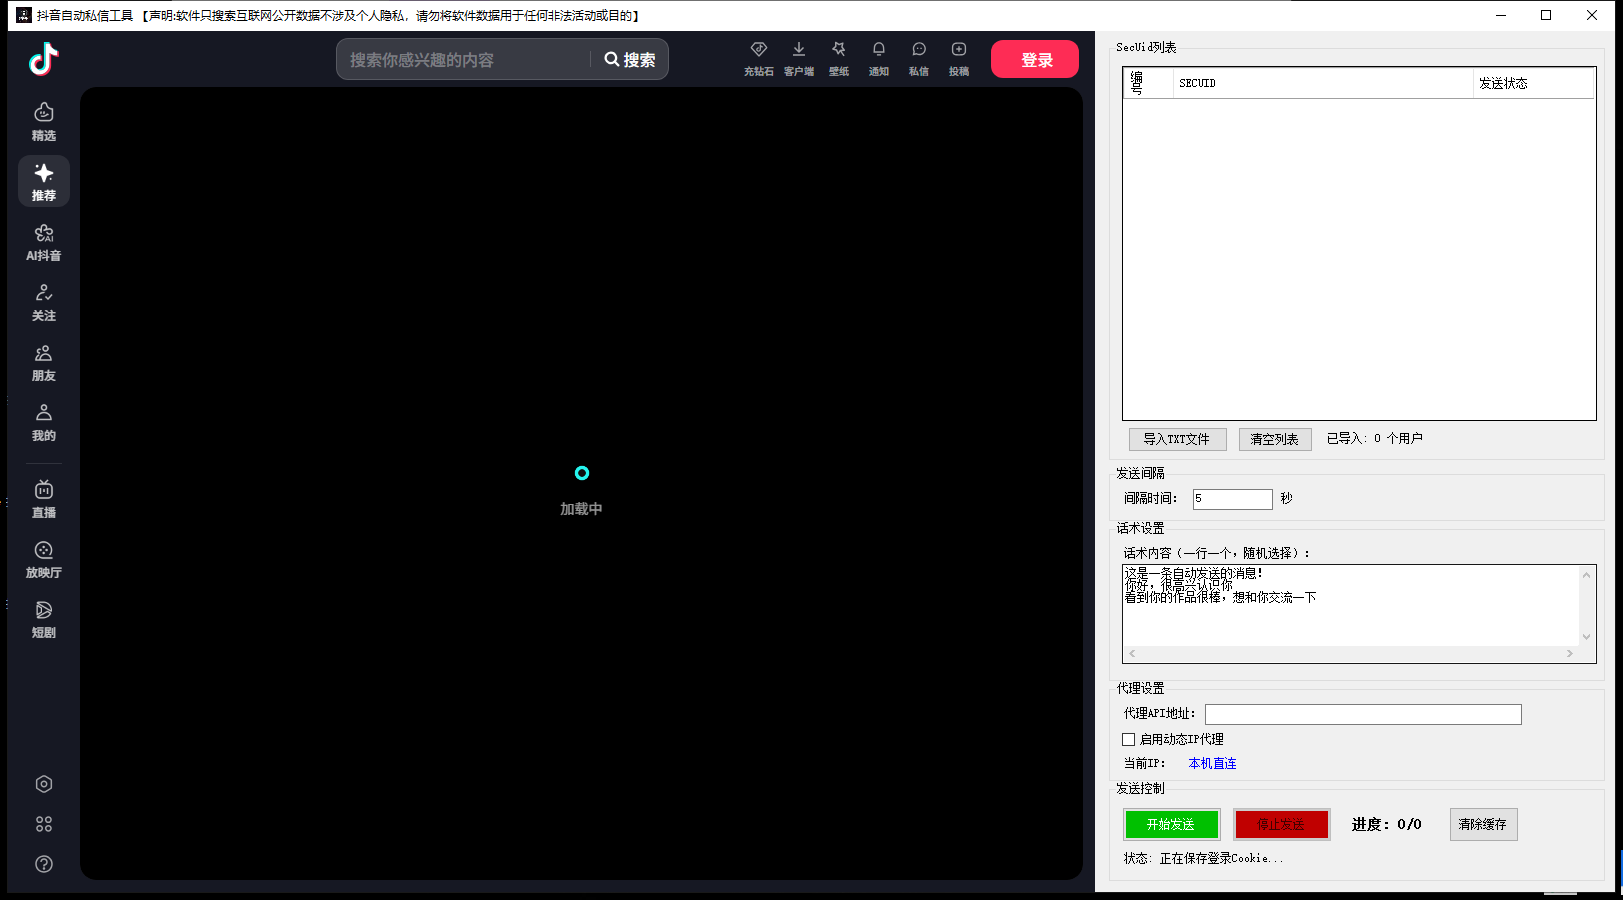Toggle the settings gear in sidebar bottom
The image size is (1623, 900).
point(43,784)
